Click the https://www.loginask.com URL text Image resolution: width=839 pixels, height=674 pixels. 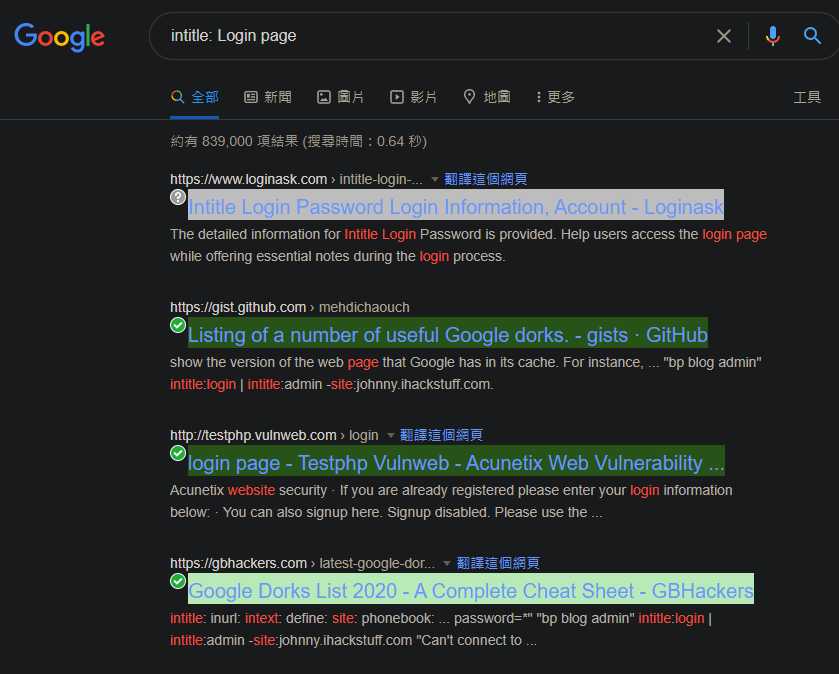tap(248, 179)
